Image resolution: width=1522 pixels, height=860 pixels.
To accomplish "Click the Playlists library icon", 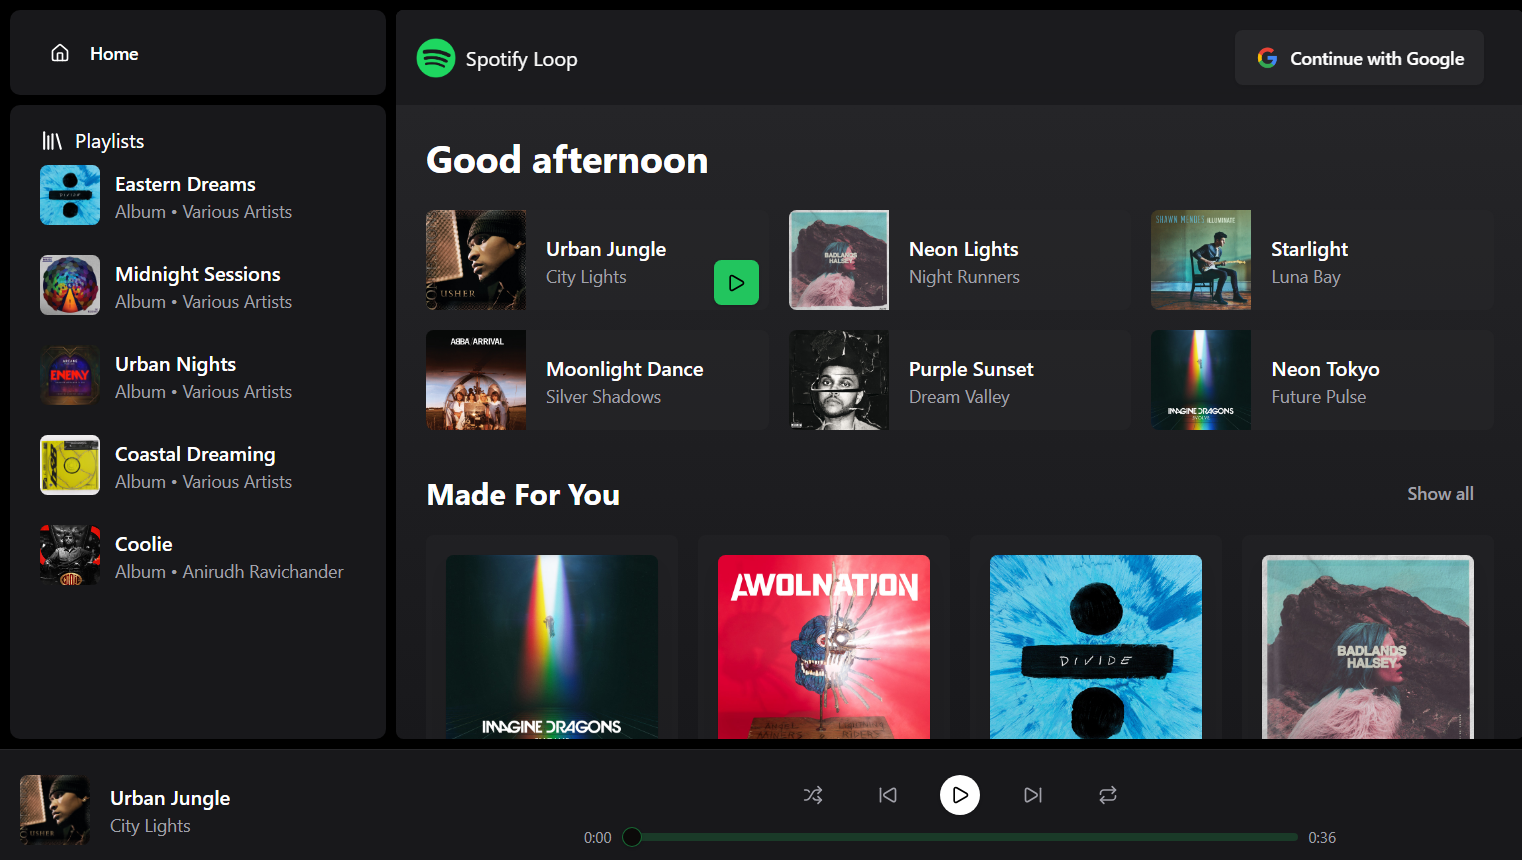I will point(52,141).
